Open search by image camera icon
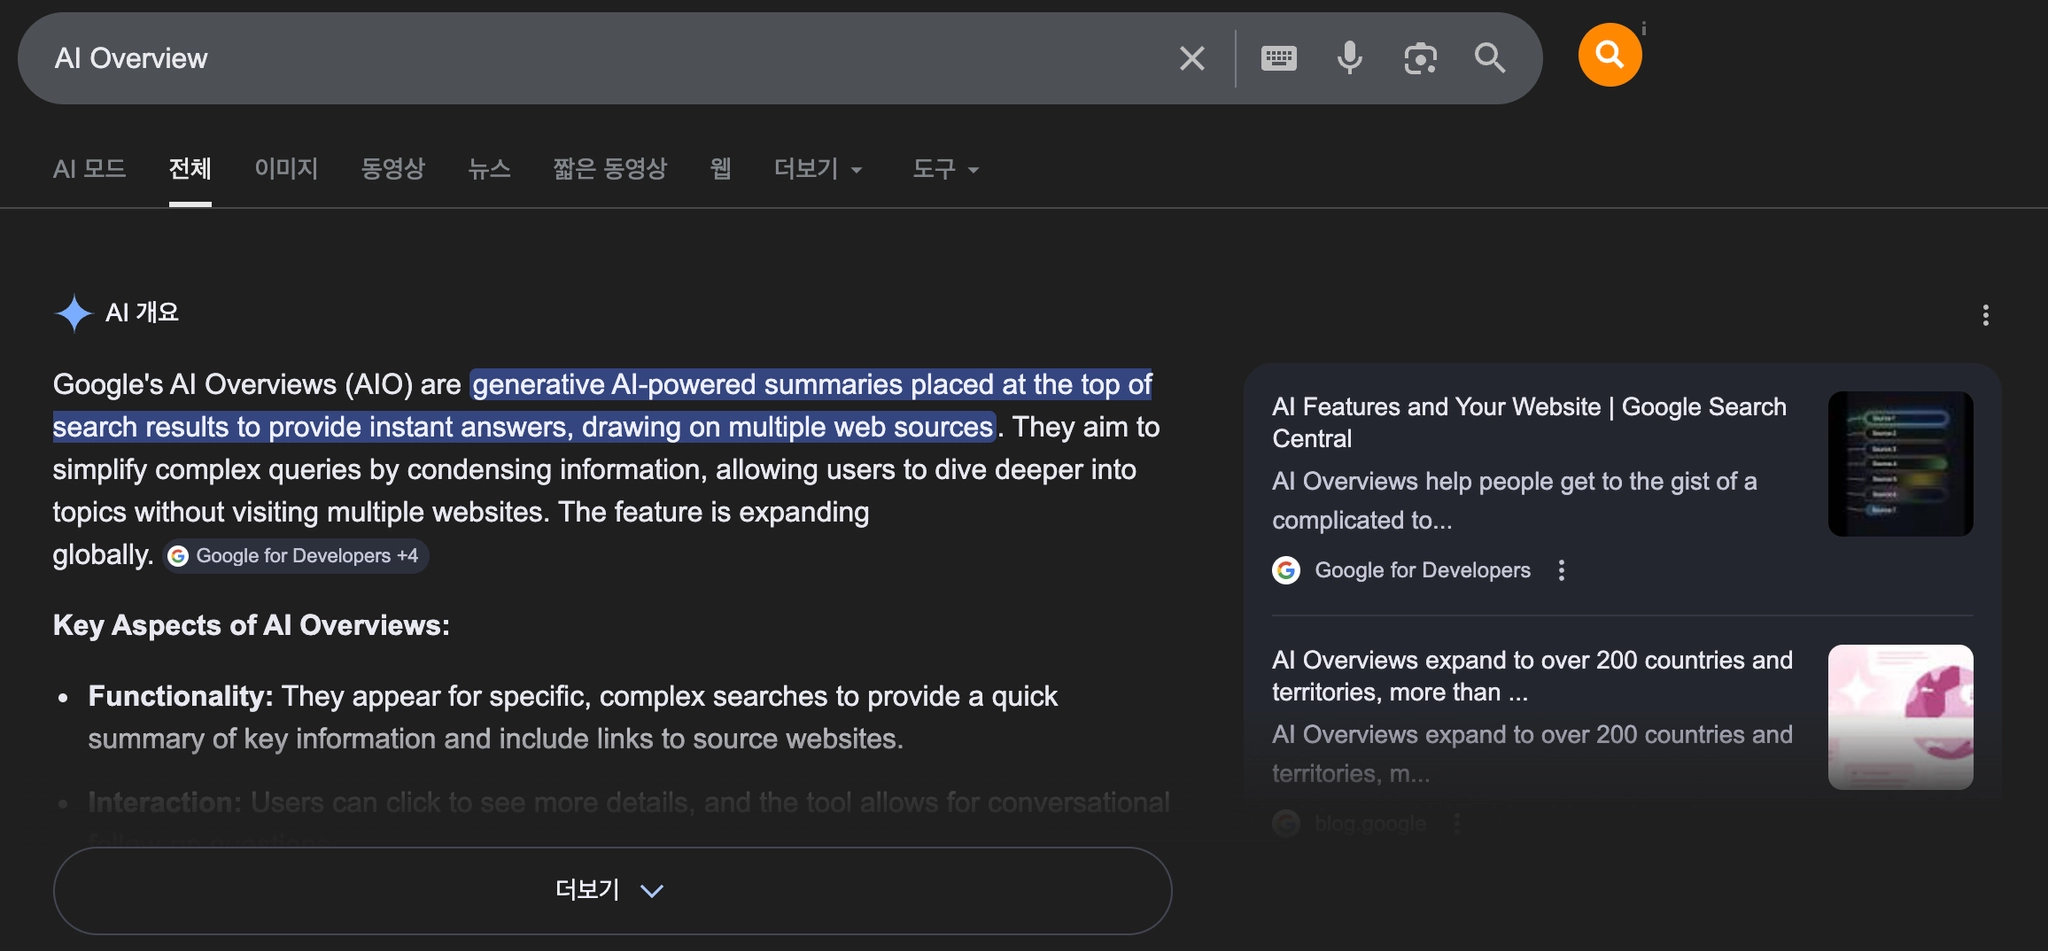The height and width of the screenshot is (951, 2048). click(x=1420, y=58)
